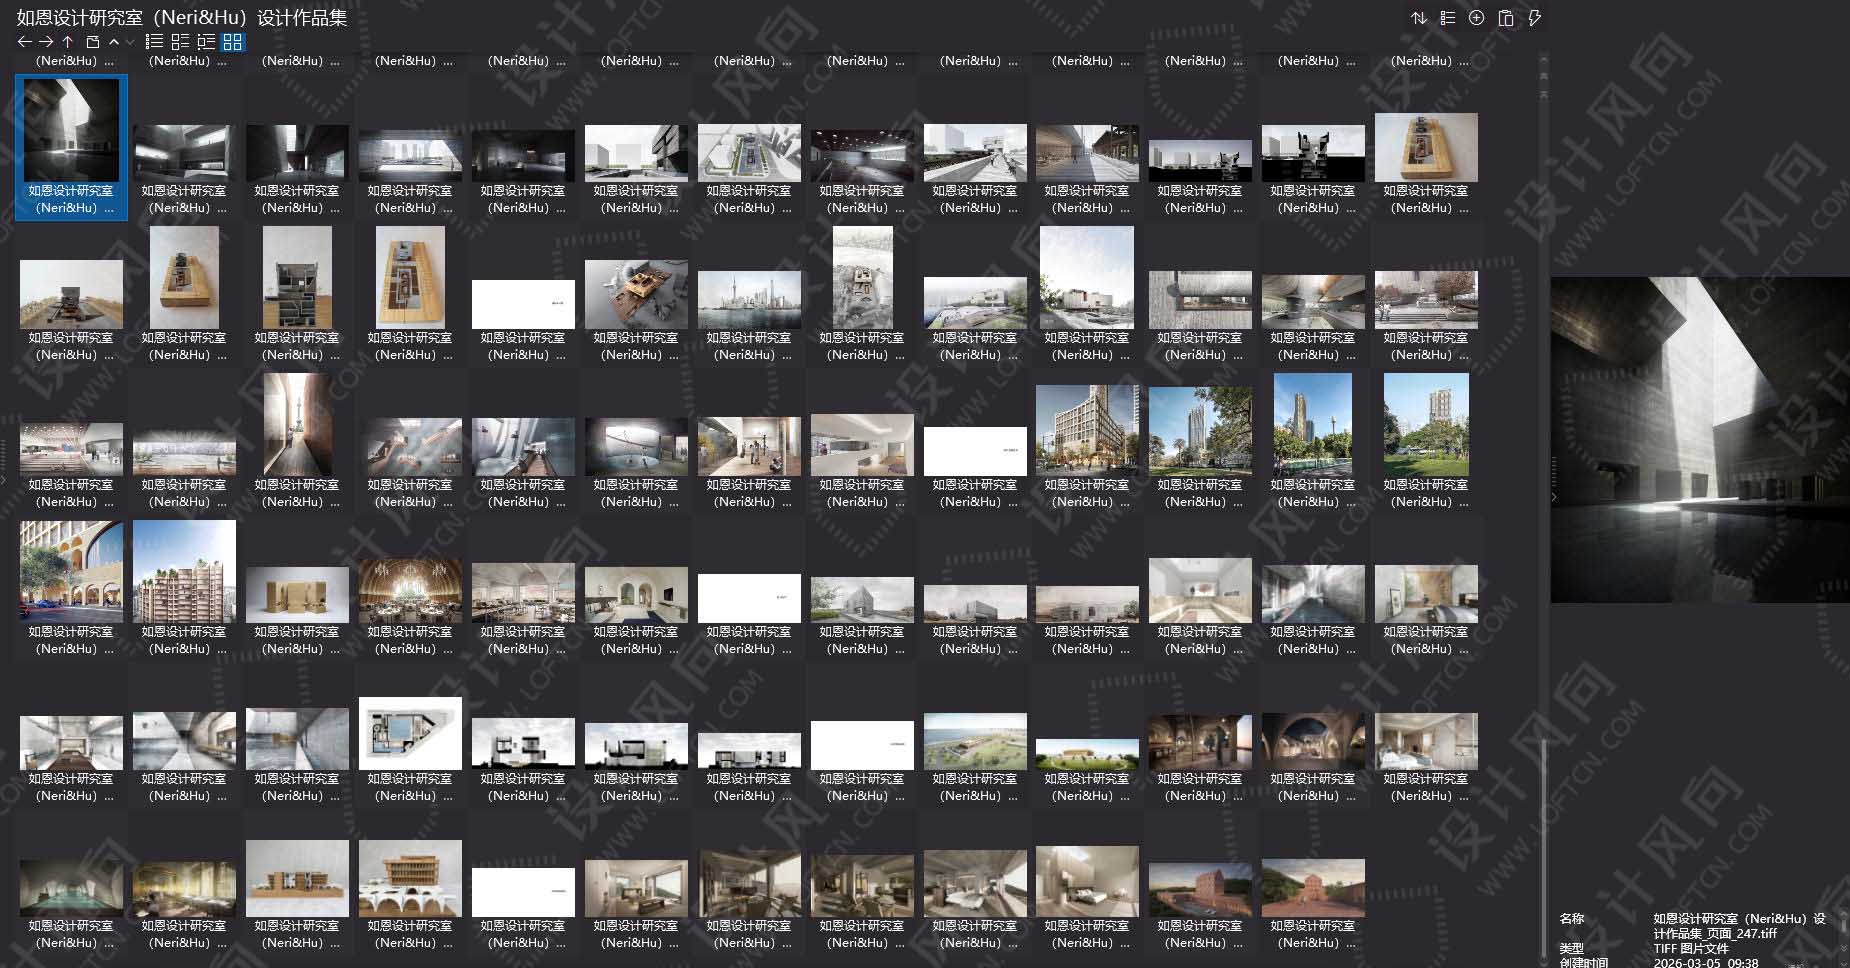Viewport: 1850px width, 968px height.
Task: Toggle grid thumbnail view mode
Action: [x=233, y=41]
